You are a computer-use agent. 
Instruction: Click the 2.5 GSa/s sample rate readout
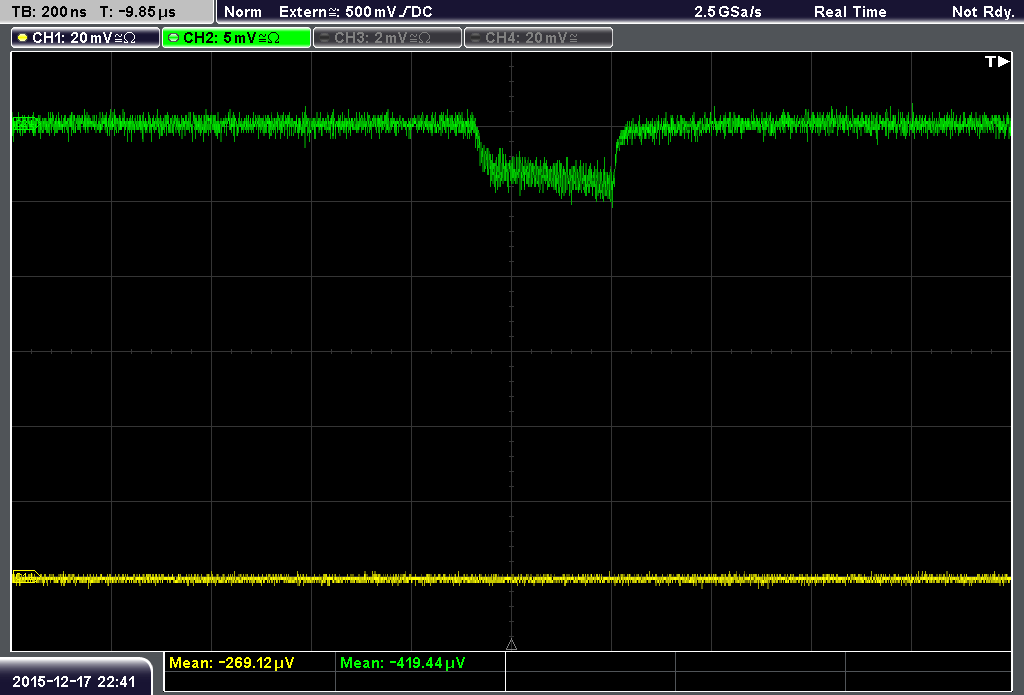[x=728, y=12]
